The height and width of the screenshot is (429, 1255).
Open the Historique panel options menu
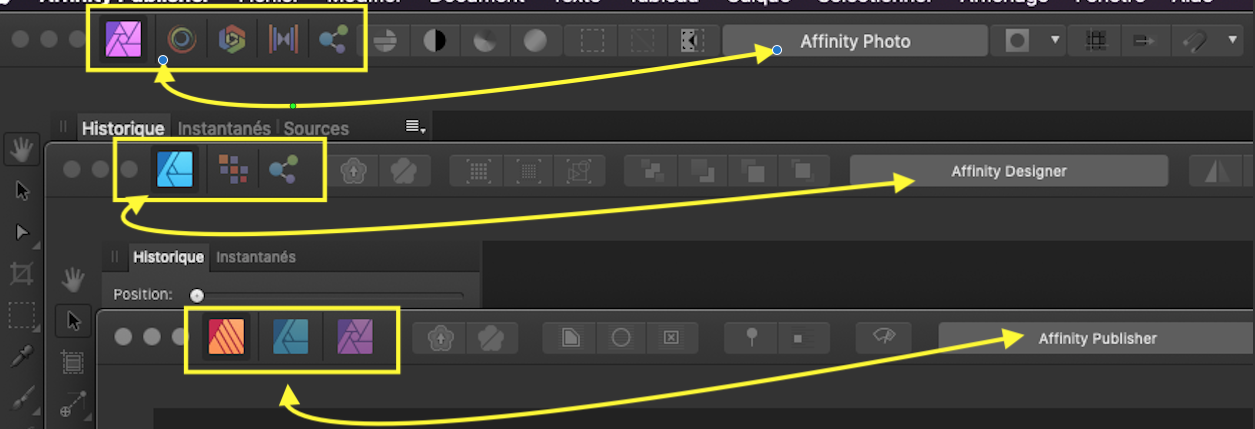pyautogui.click(x=415, y=127)
